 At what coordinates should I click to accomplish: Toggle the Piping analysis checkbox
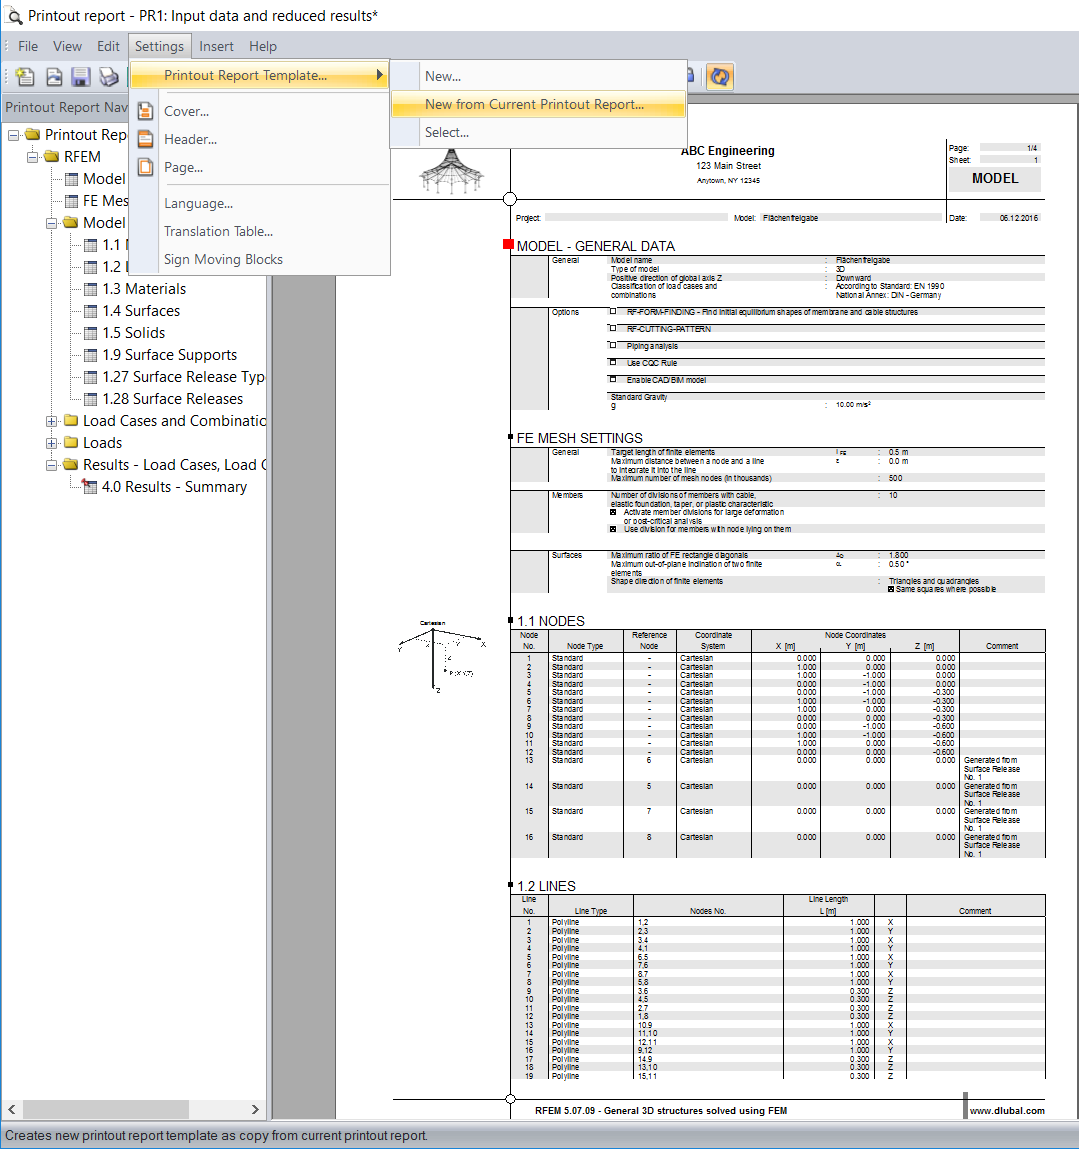pyautogui.click(x=612, y=345)
